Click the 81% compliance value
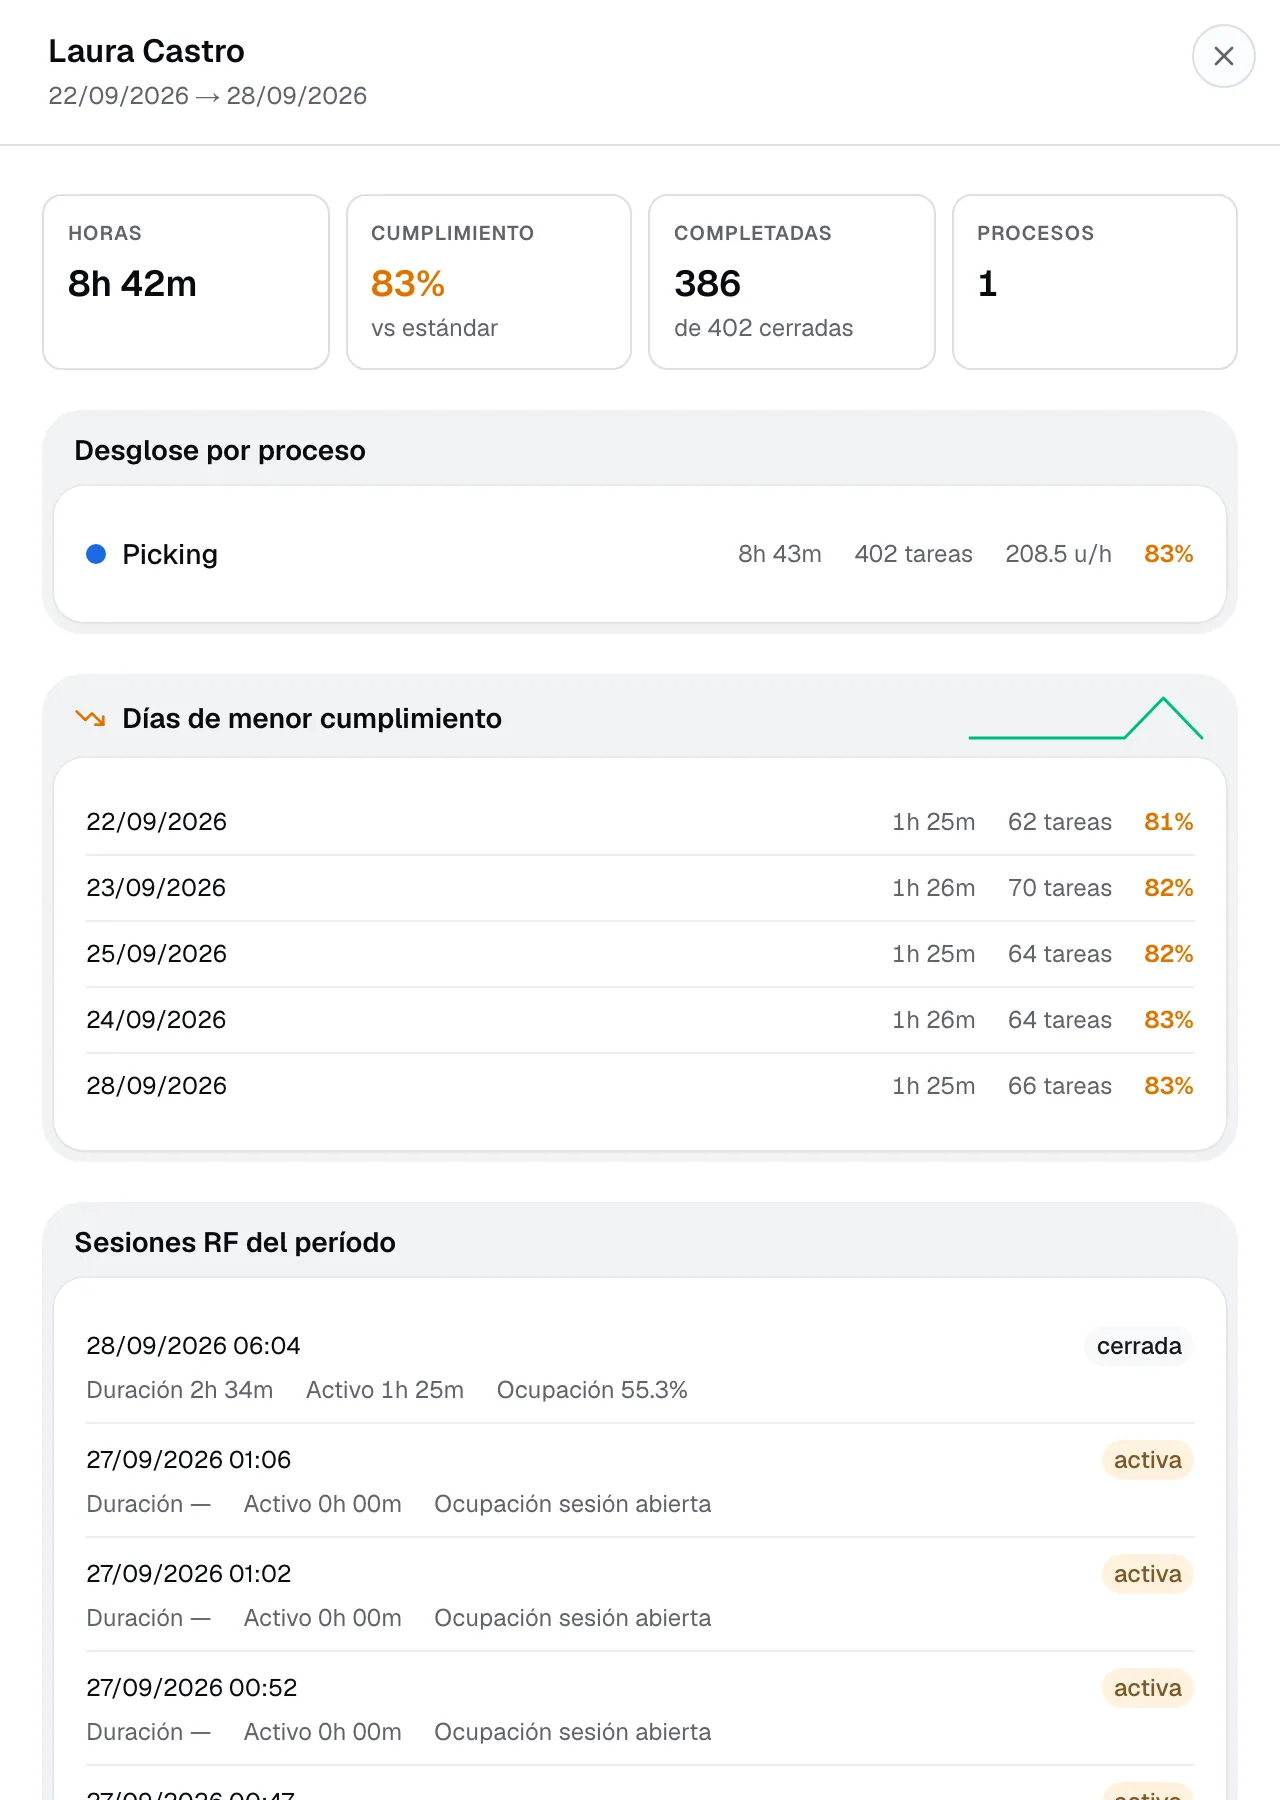Viewport: 1280px width, 1800px height. pyautogui.click(x=1169, y=822)
